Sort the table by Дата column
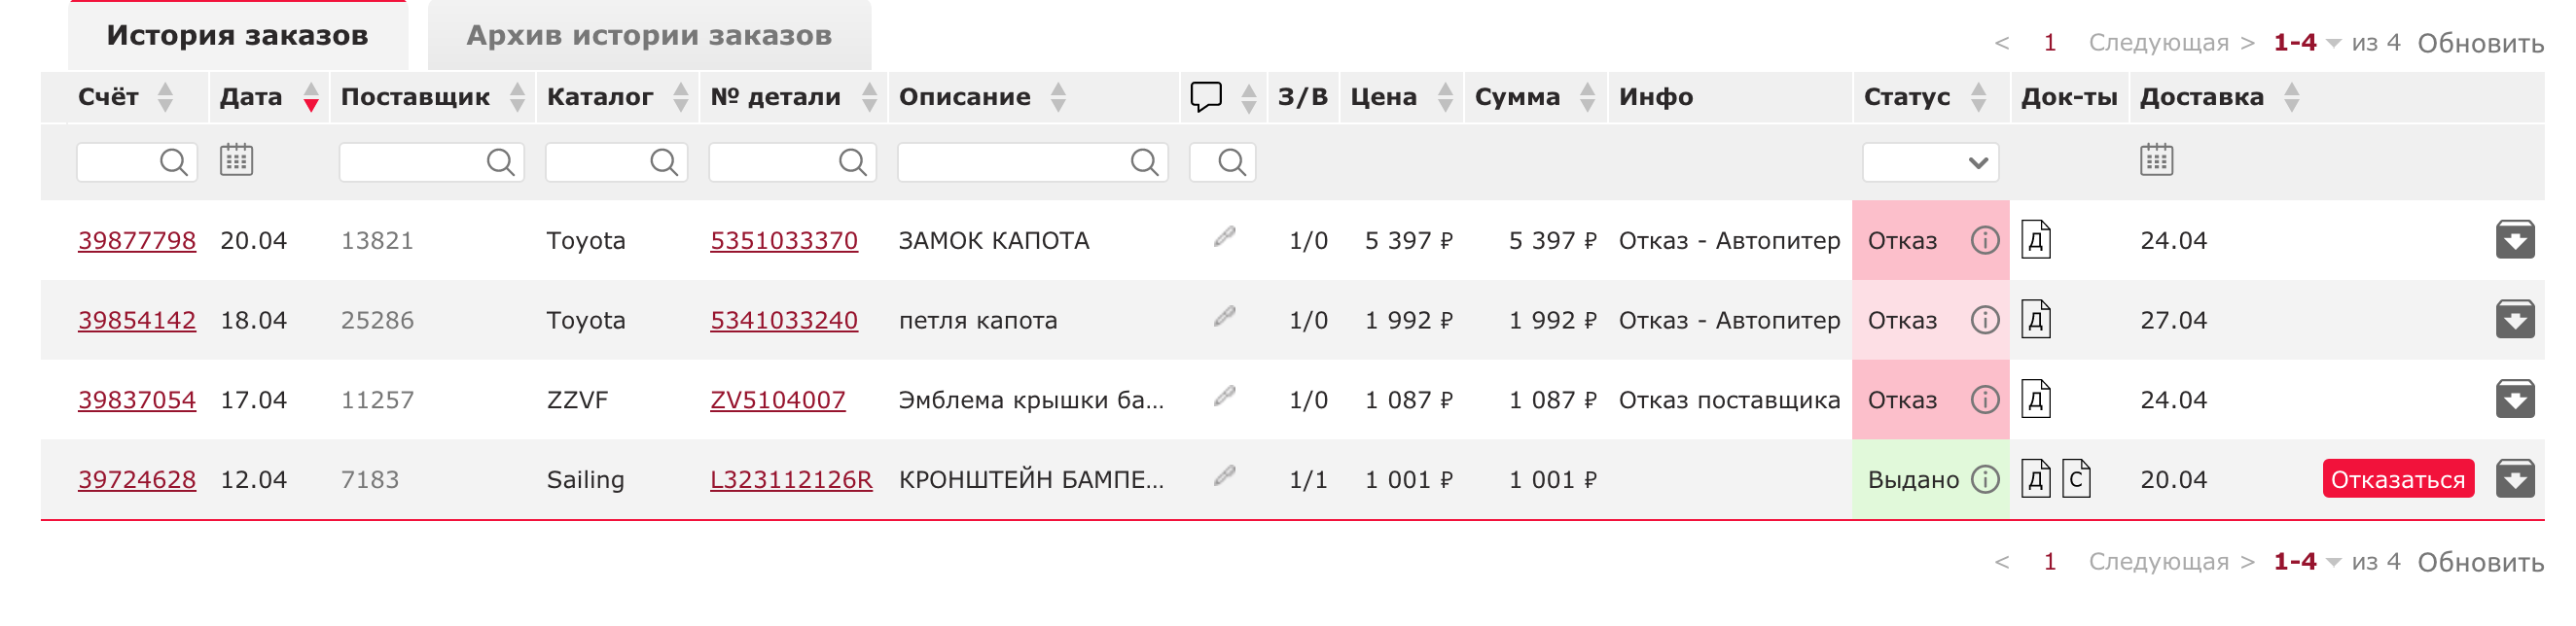The image size is (2576, 626). (x=311, y=97)
